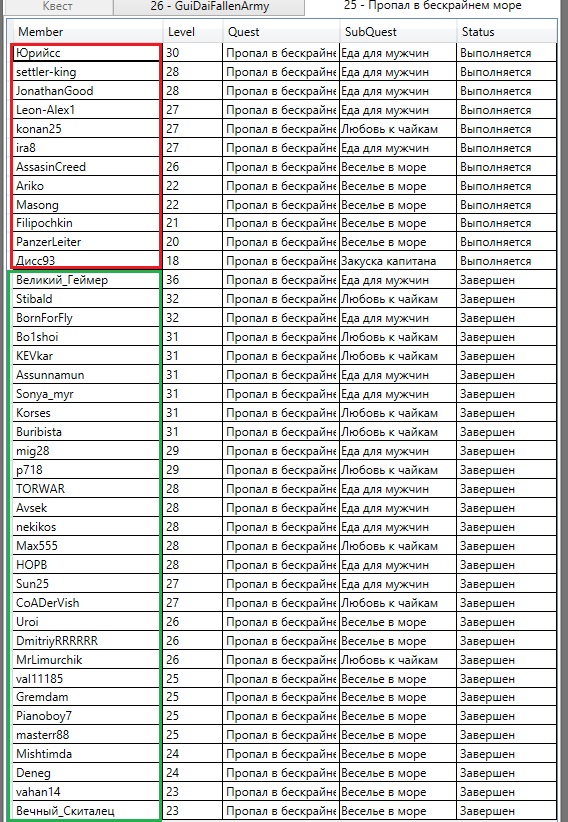
Task: Select member CoADerVish
Action: click(86, 603)
